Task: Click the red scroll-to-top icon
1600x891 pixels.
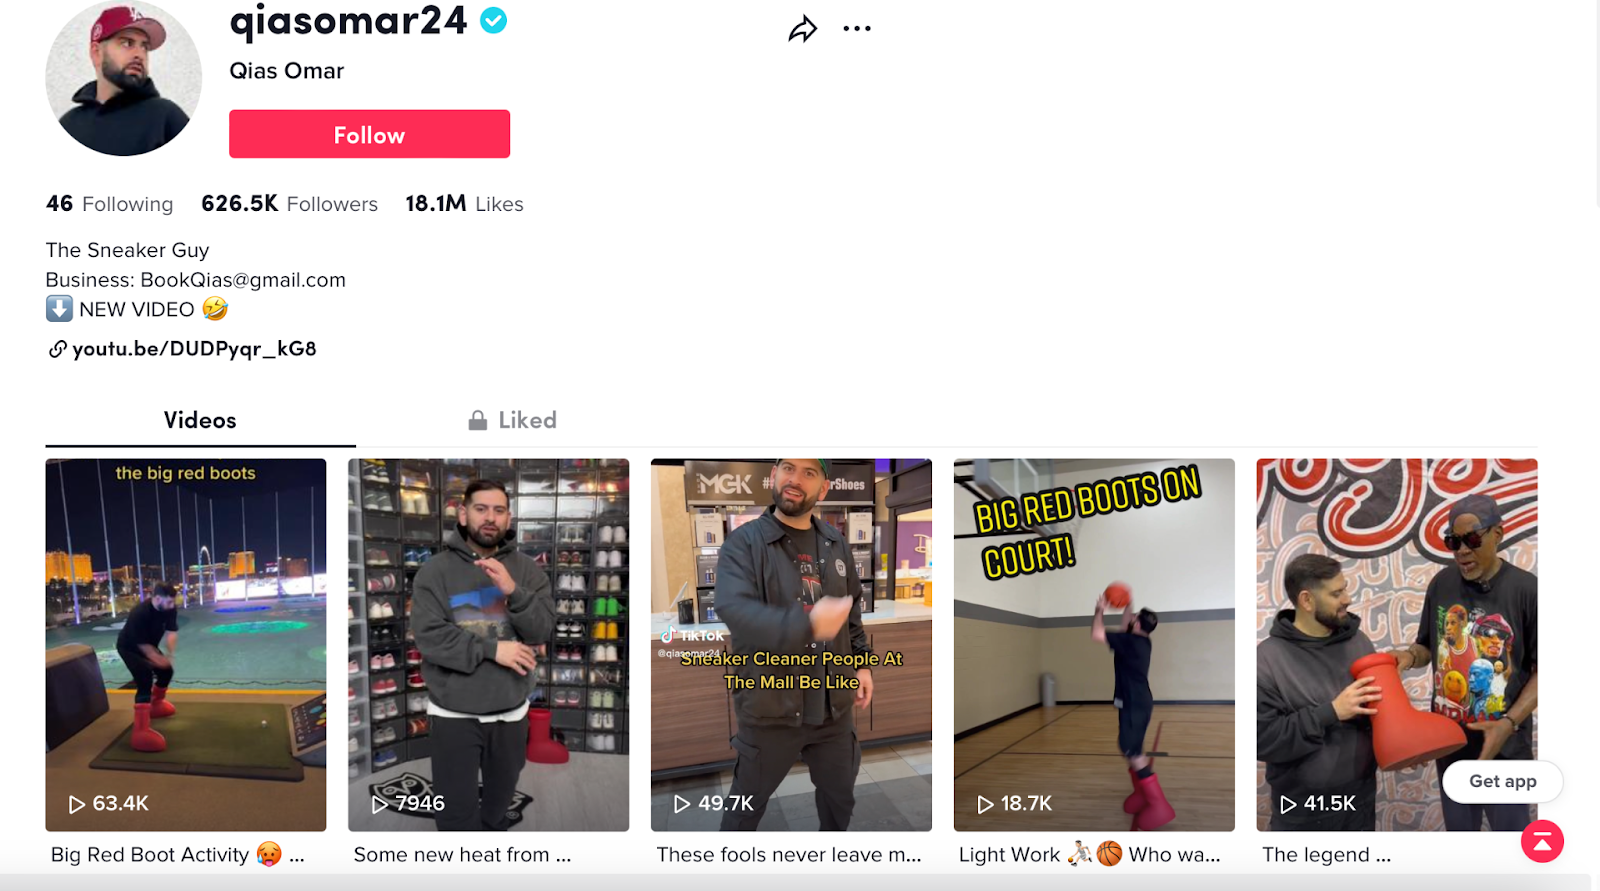Action: tap(1542, 842)
